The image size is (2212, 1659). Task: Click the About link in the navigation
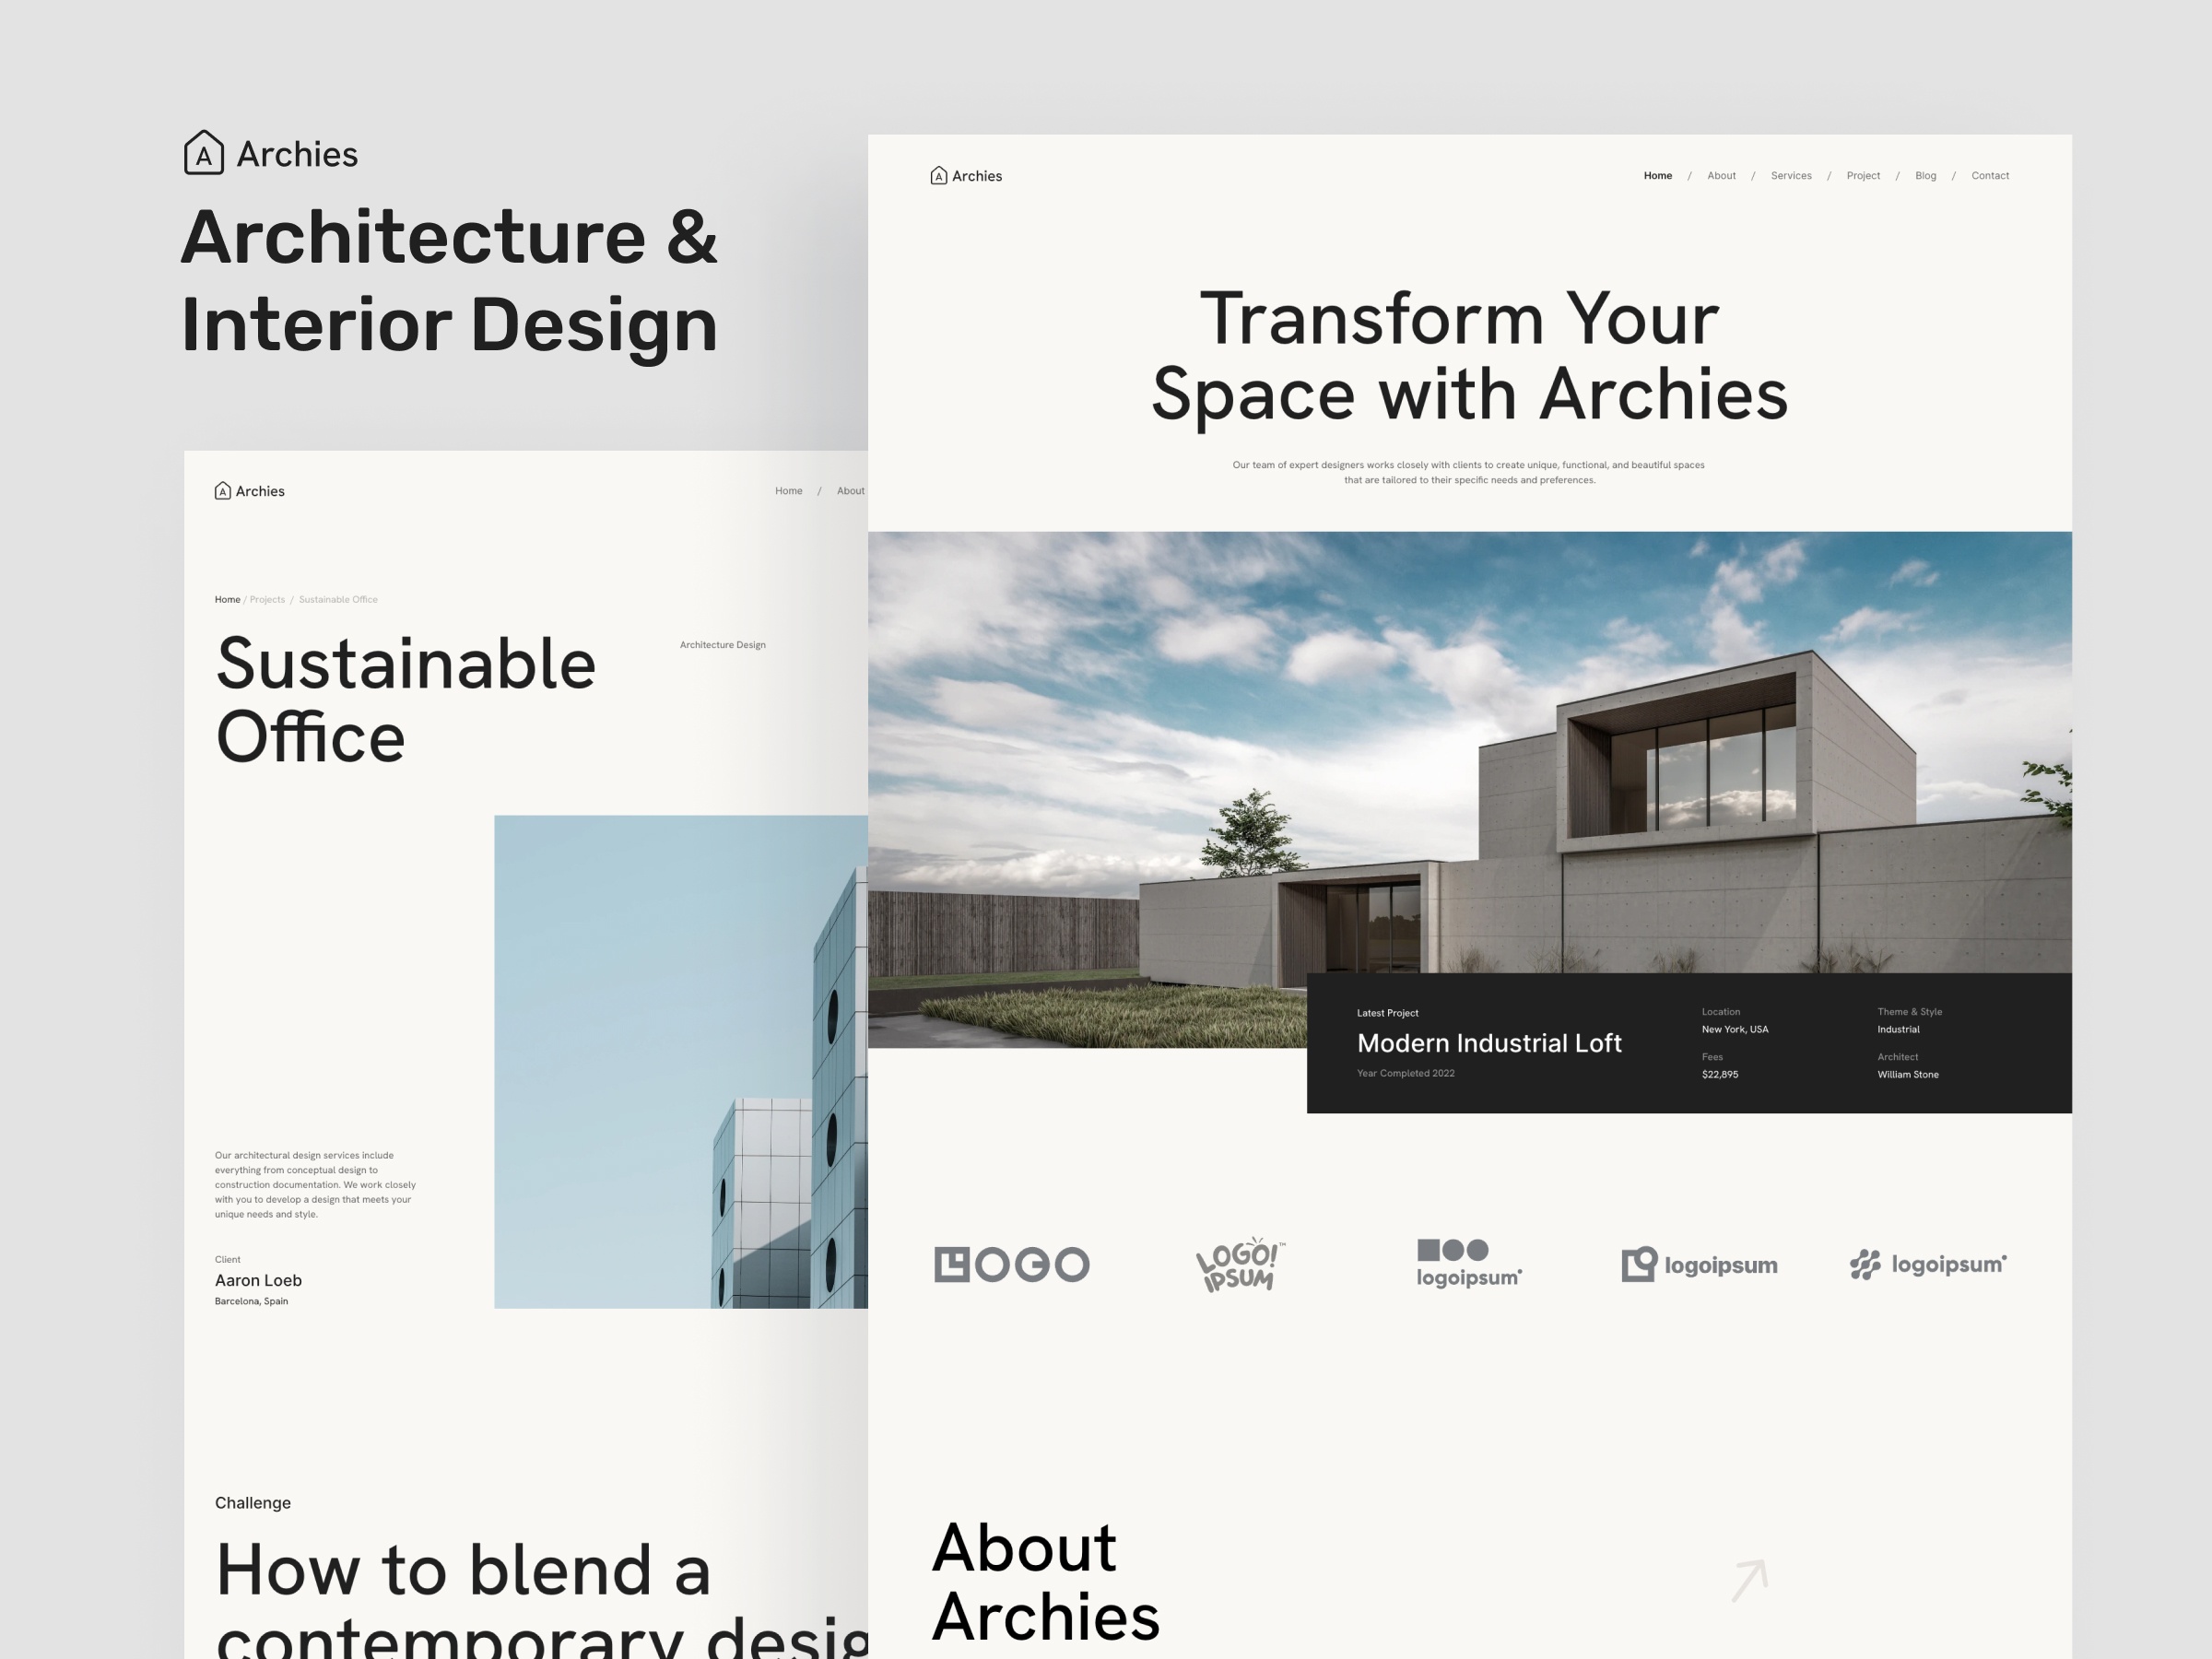tap(1721, 175)
